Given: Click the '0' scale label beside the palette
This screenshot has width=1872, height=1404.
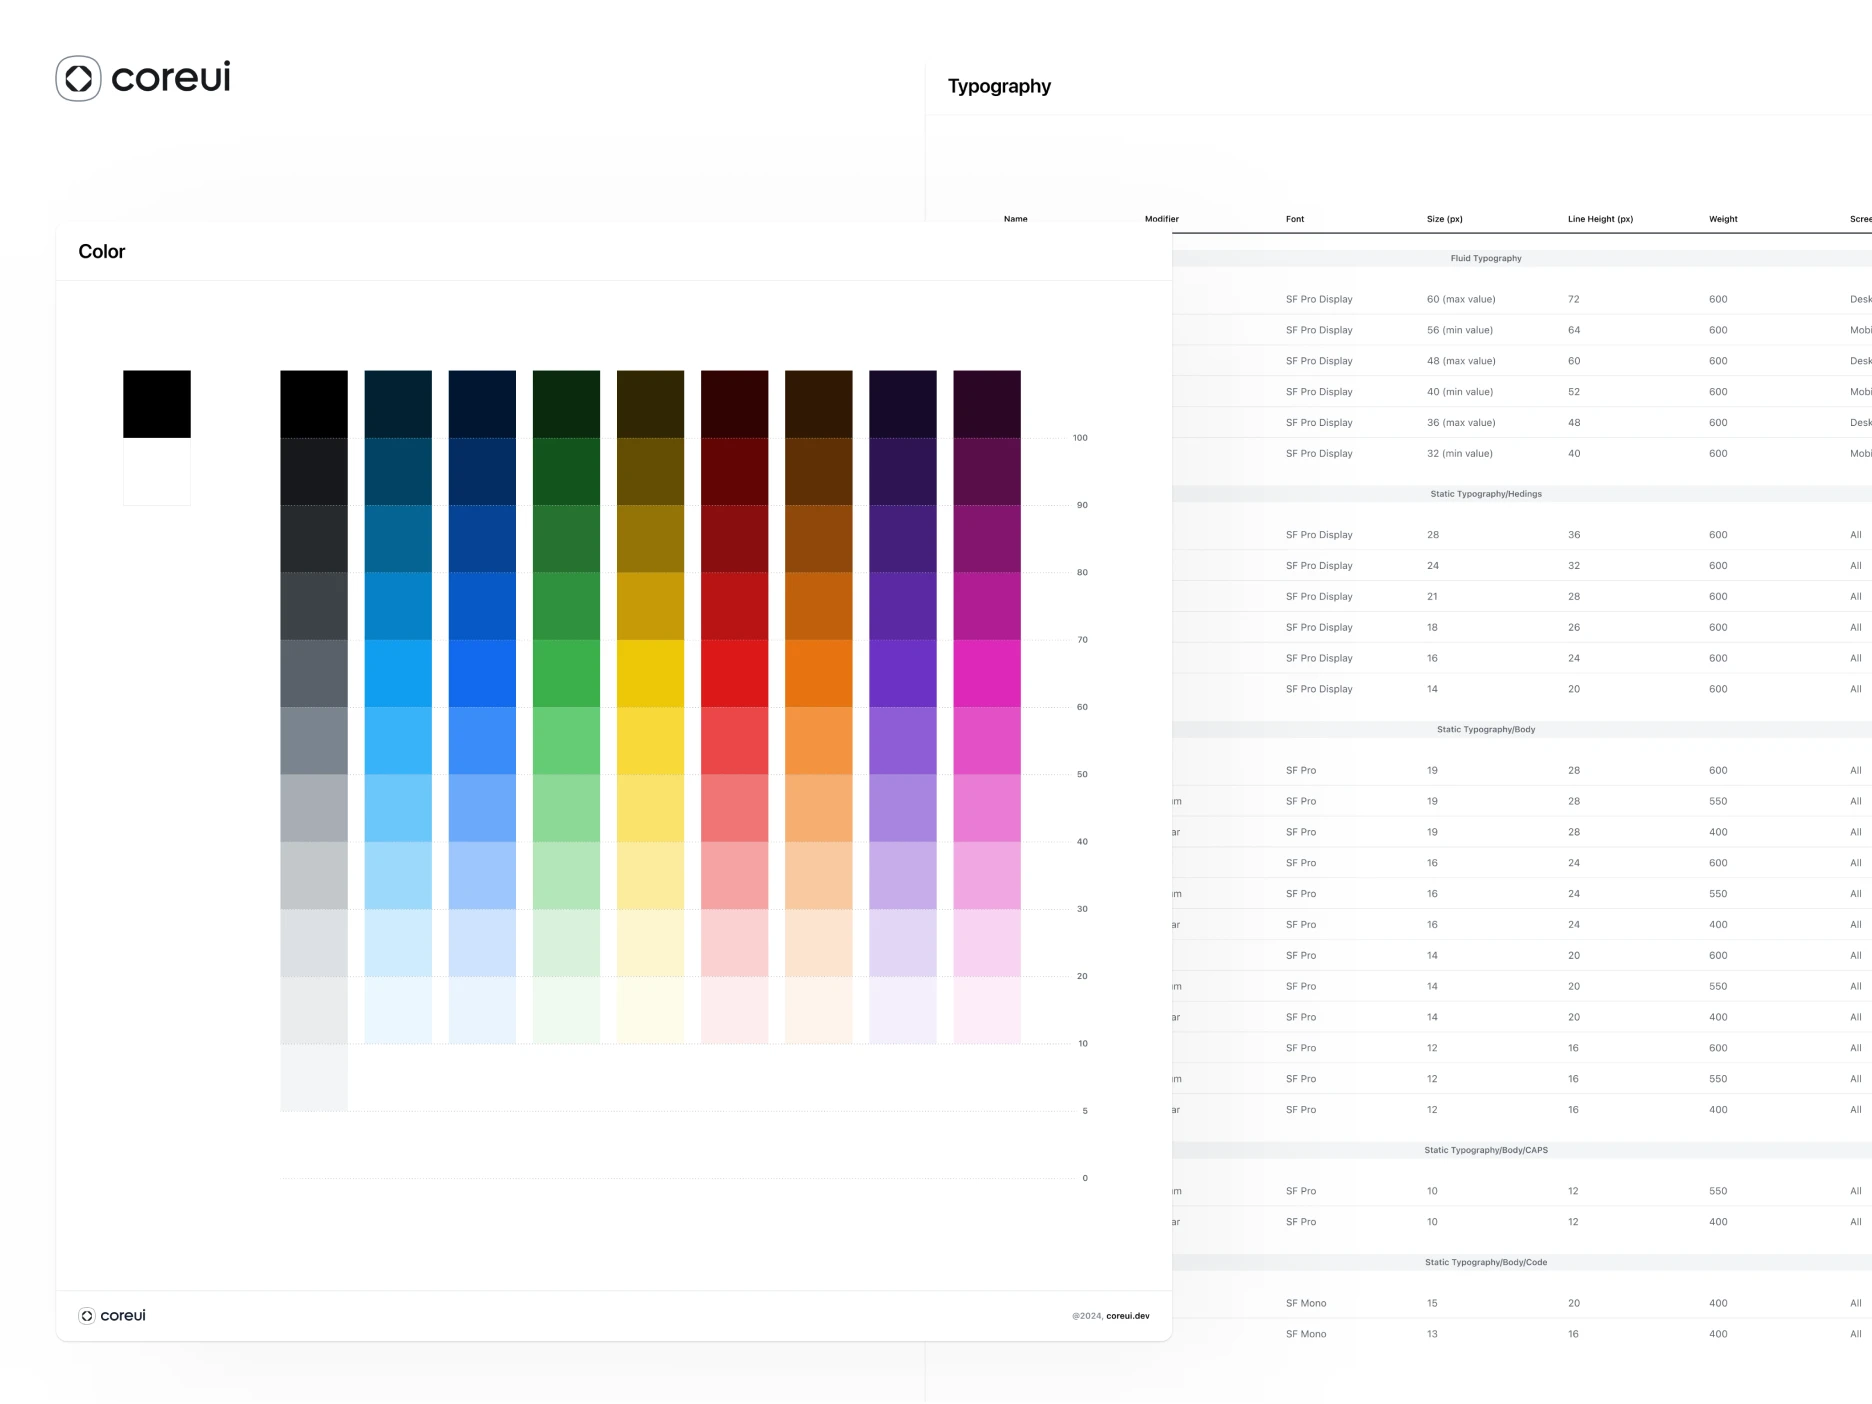Looking at the screenshot, I should (1085, 1178).
